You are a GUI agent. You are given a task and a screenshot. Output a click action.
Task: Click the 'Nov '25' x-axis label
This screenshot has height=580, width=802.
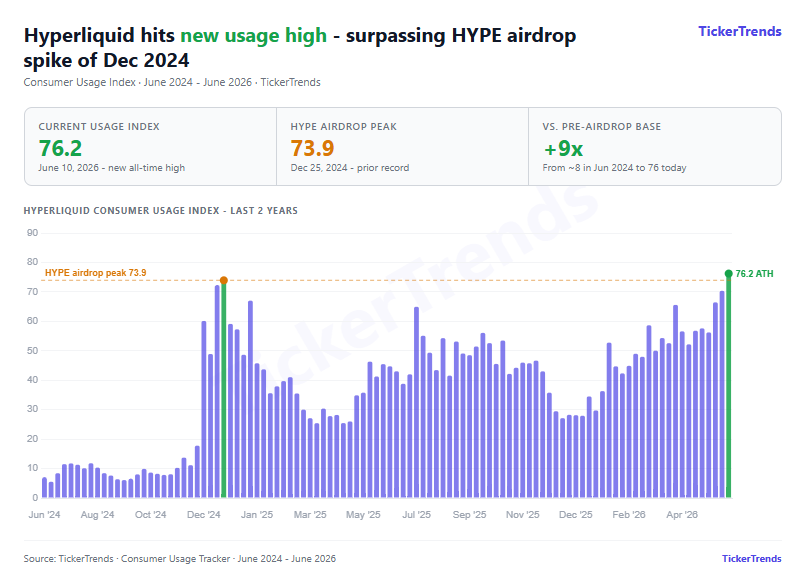(523, 515)
